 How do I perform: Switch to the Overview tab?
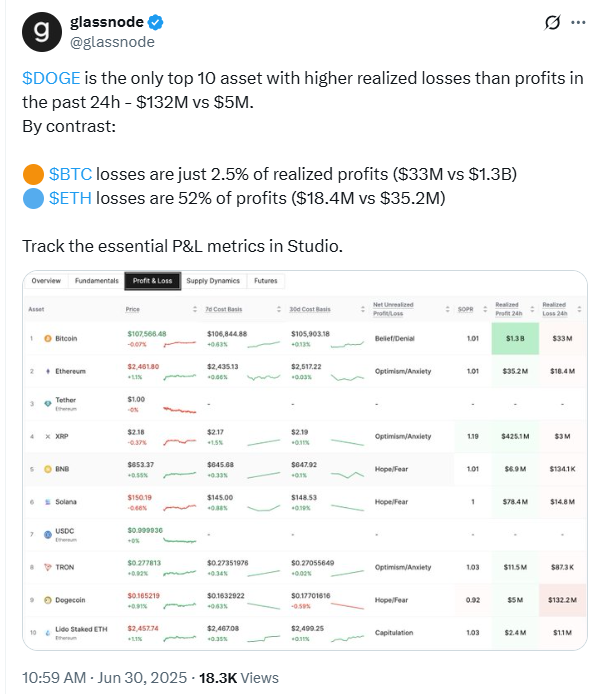coord(47,281)
